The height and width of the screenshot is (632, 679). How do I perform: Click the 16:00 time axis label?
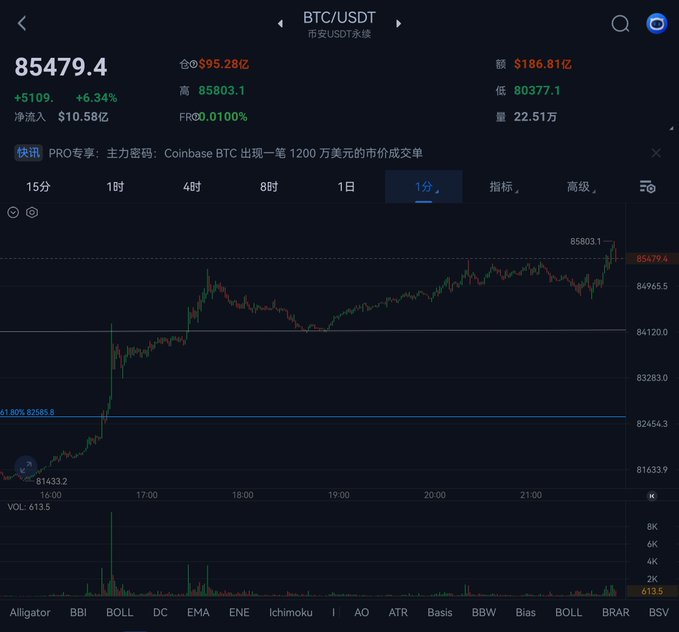point(51,495)
